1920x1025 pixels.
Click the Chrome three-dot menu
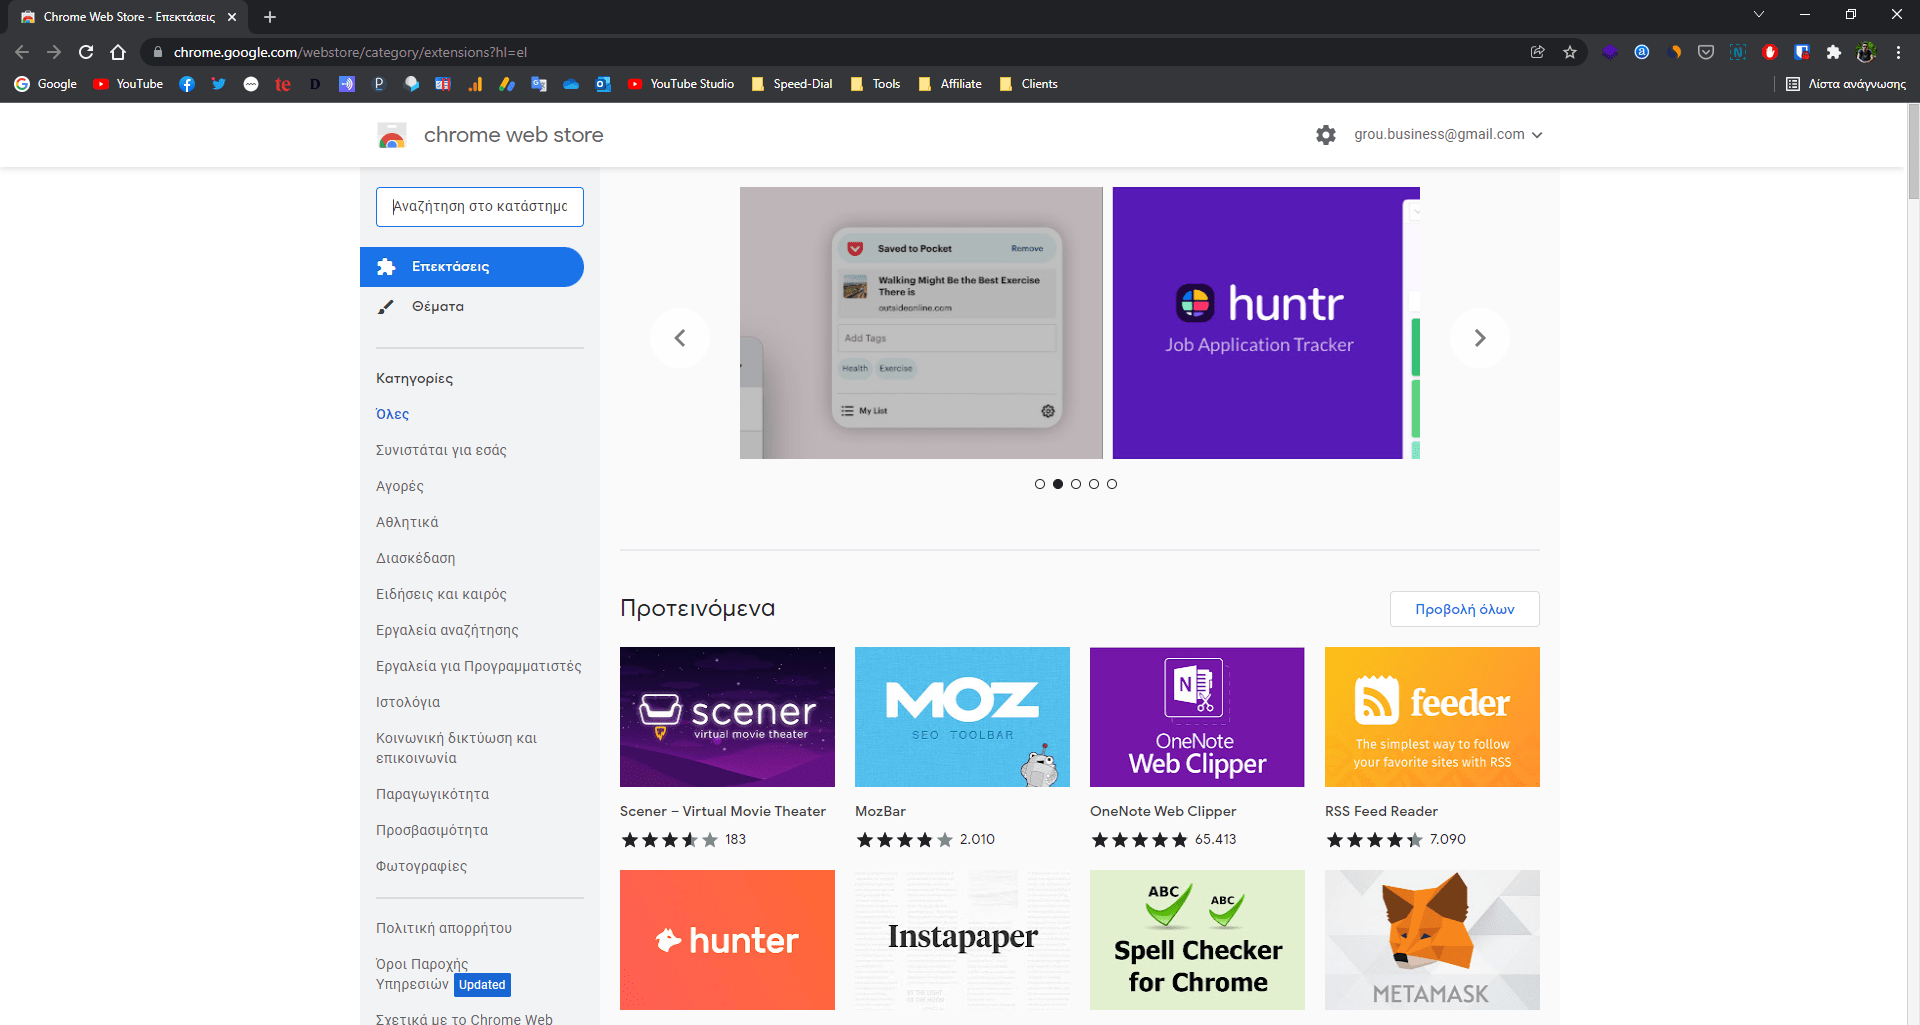(x=1898, y=52)
